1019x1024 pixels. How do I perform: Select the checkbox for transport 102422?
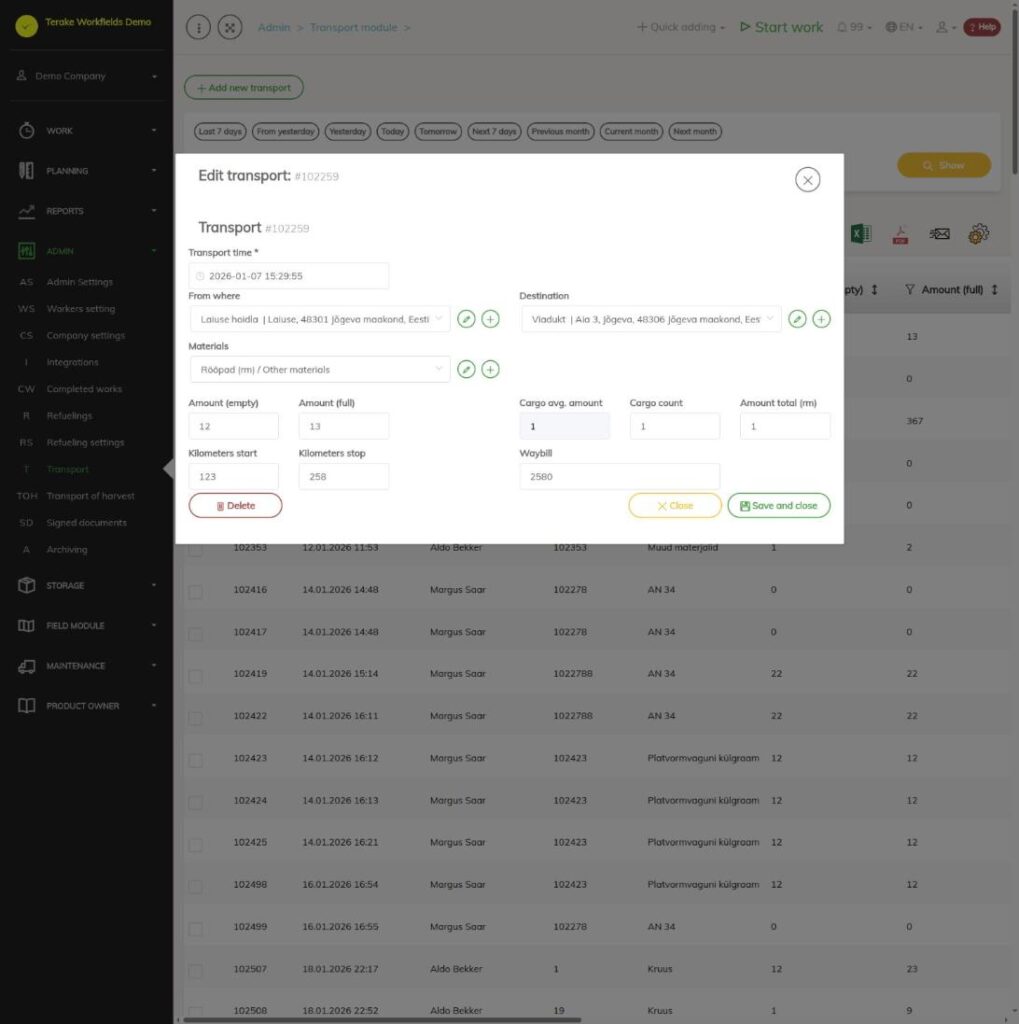(x=195, y=718)
